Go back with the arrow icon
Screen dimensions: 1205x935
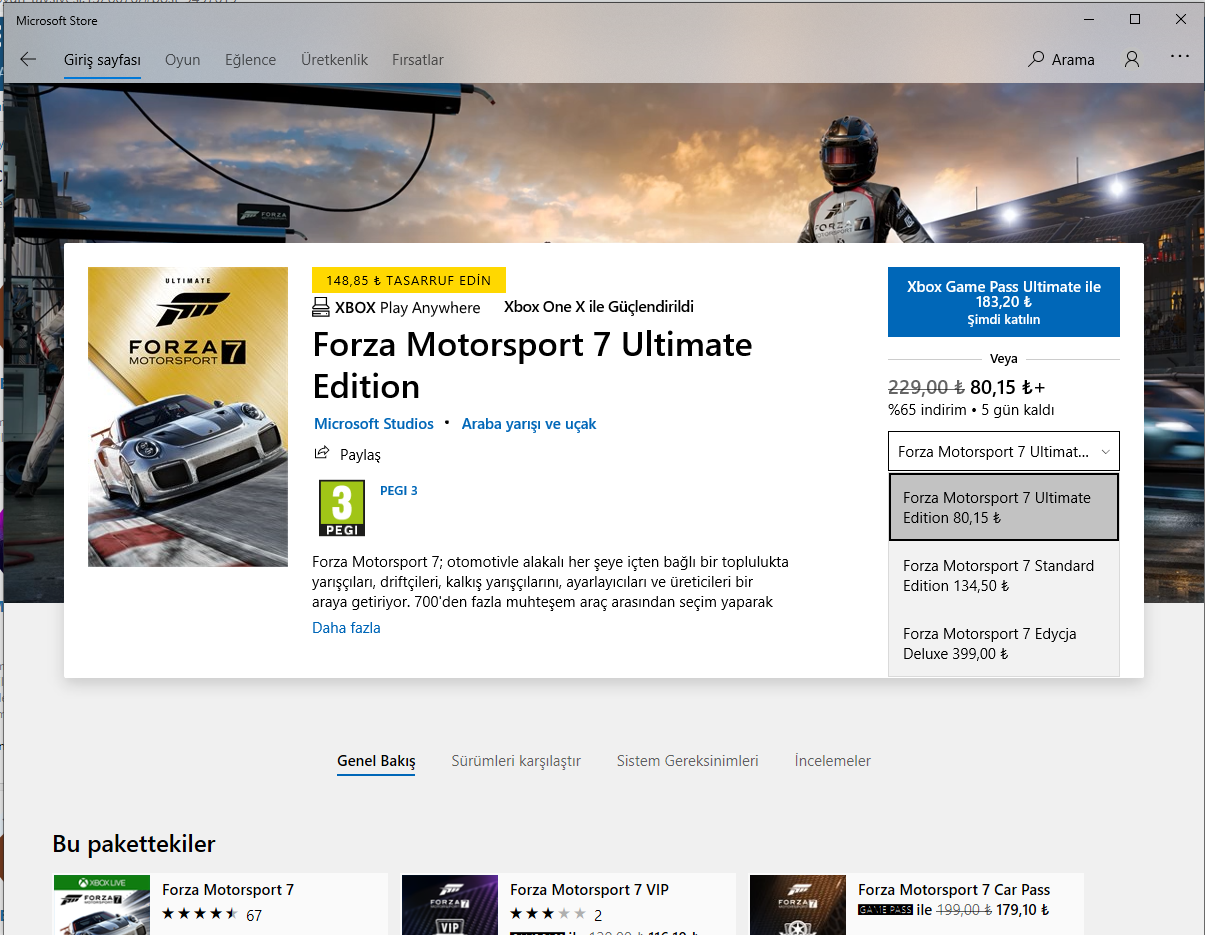(x=28, y=59)
